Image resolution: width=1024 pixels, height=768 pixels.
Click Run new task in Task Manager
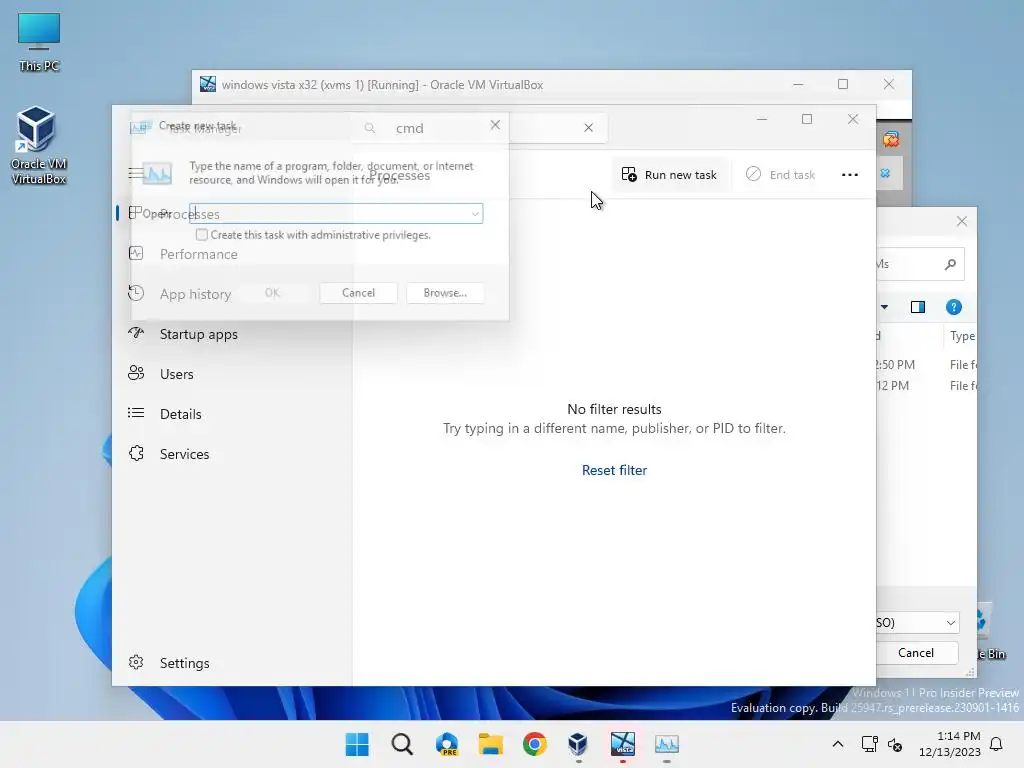[669, 175]
